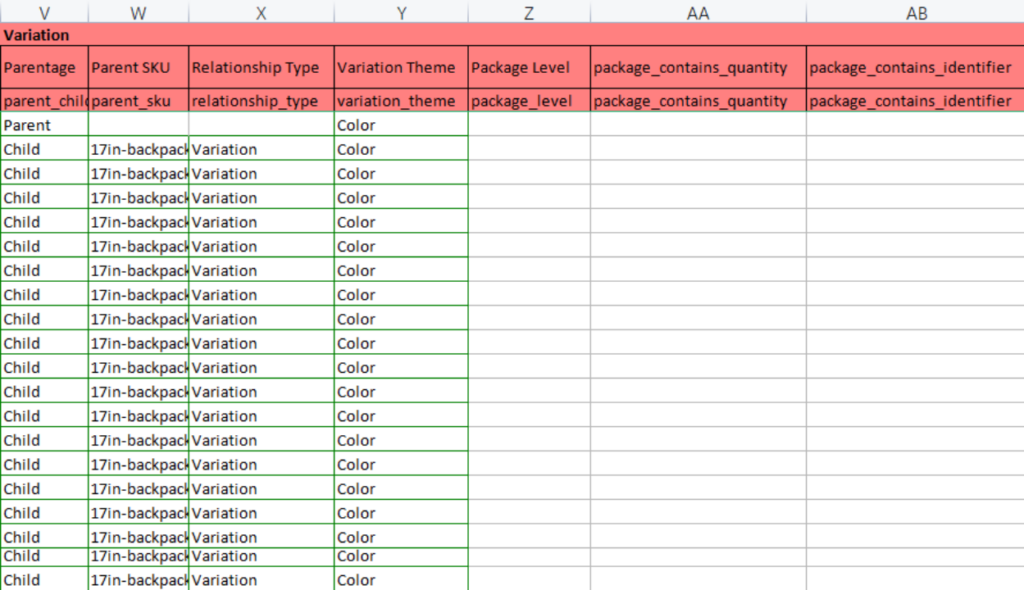Viewport: 1024px width, 590px height.
Task: Click the Variation group header cell
Action: (x=512, y=35)
